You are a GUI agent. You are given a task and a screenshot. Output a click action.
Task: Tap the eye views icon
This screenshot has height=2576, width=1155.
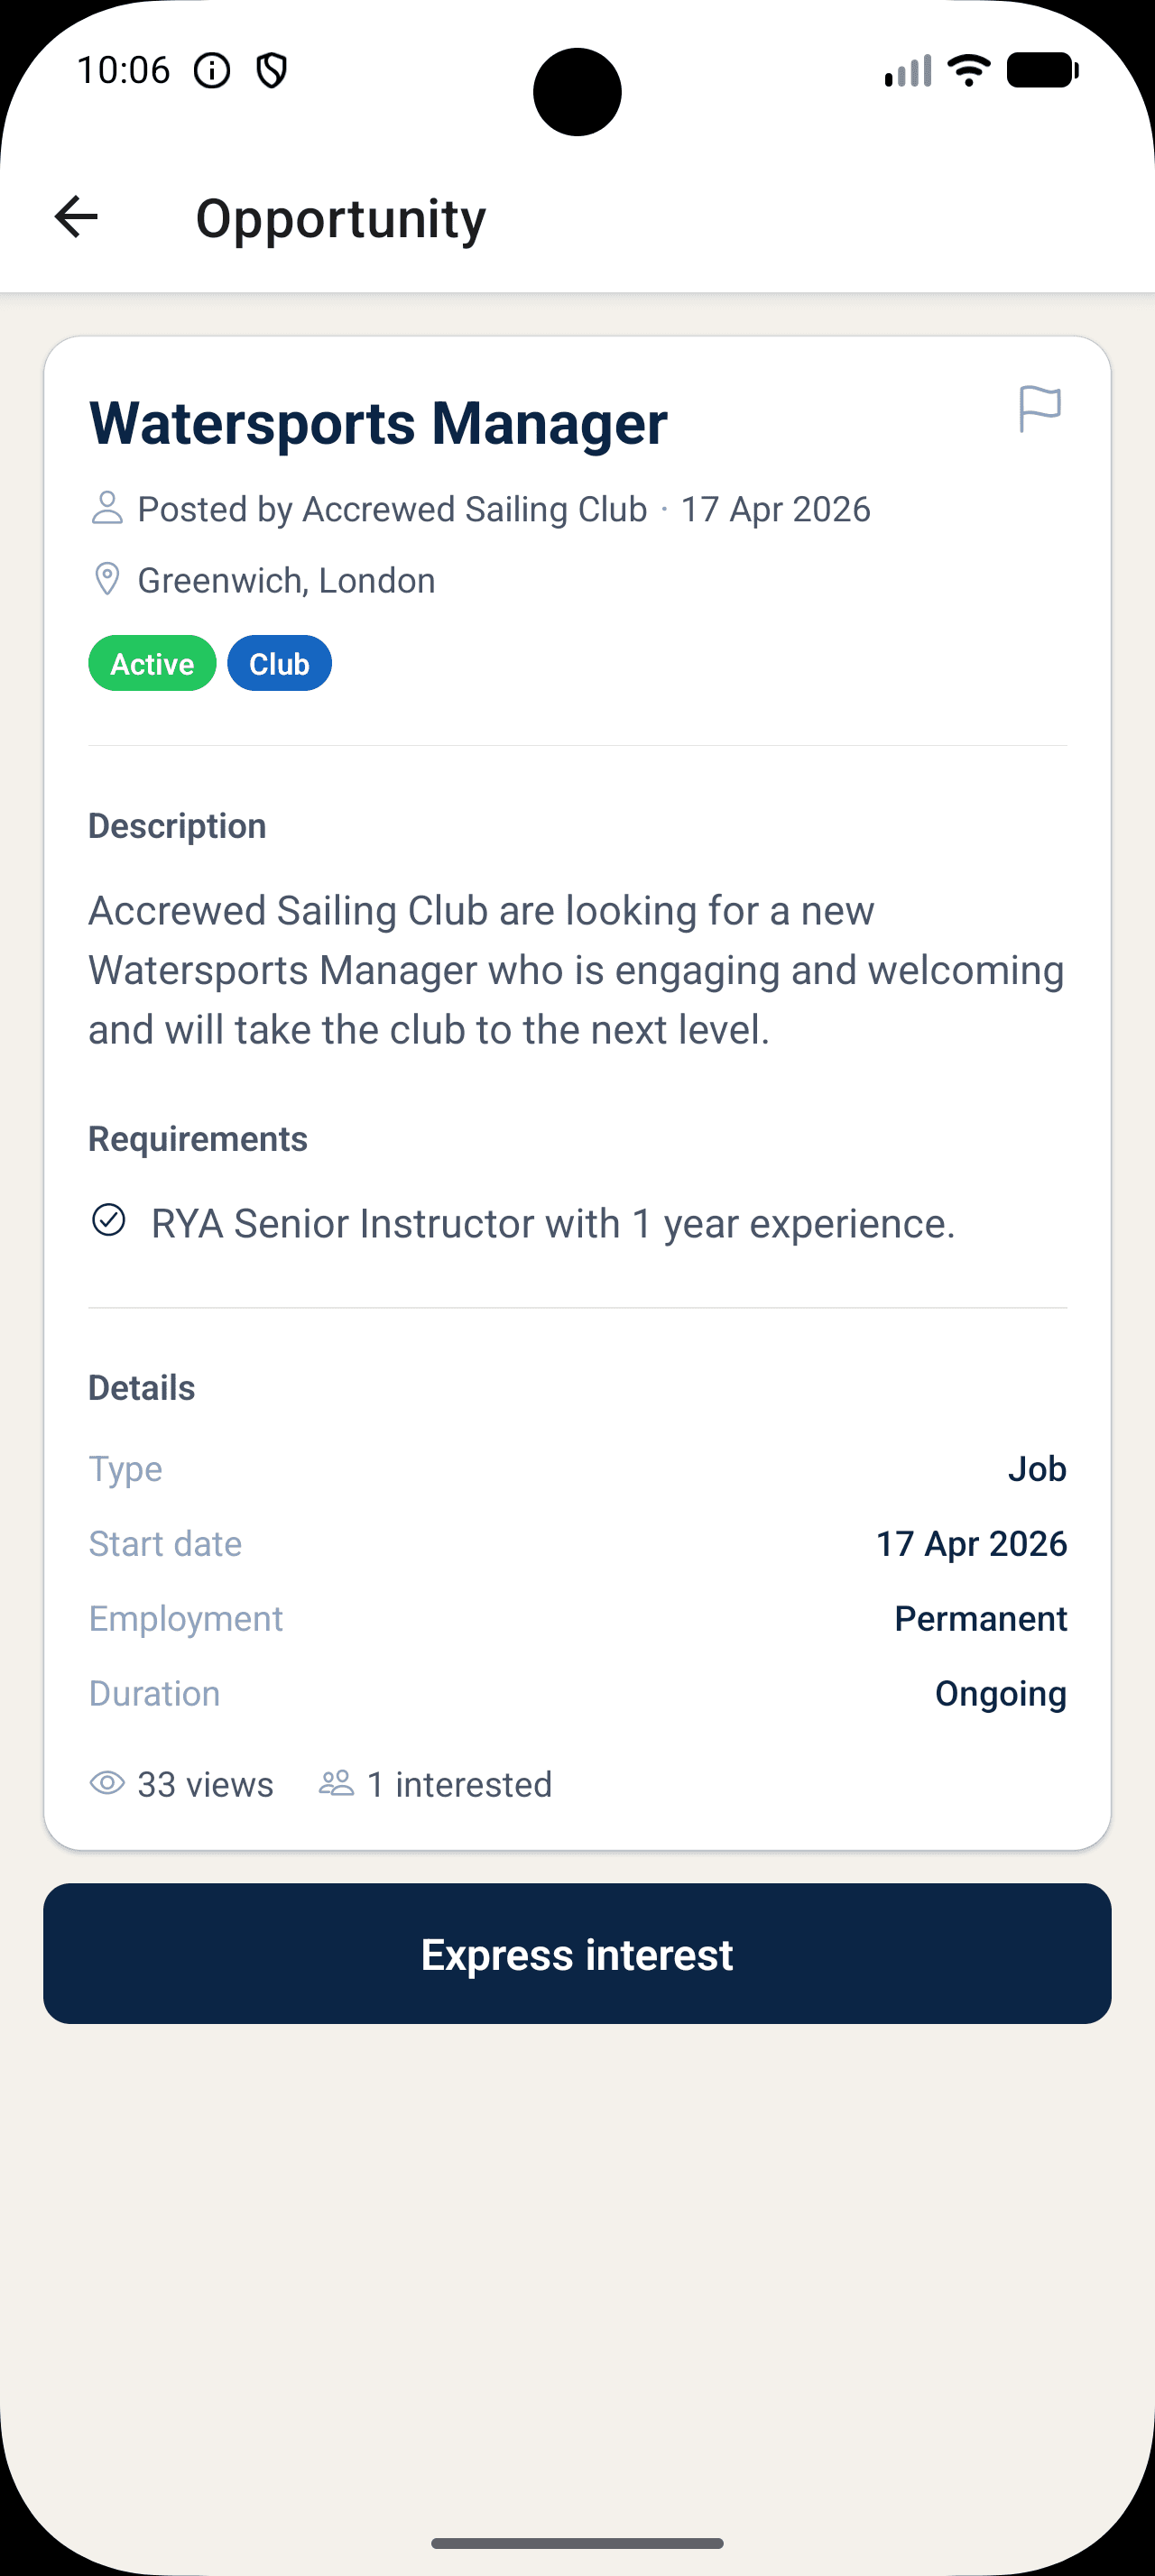[107, 1783]
